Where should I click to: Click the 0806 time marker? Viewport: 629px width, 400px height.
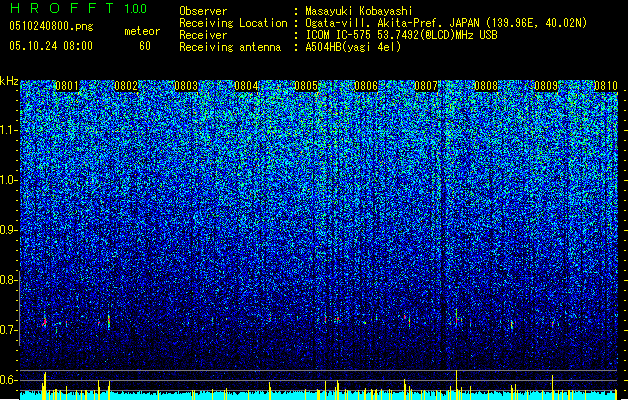click(366, 86)
